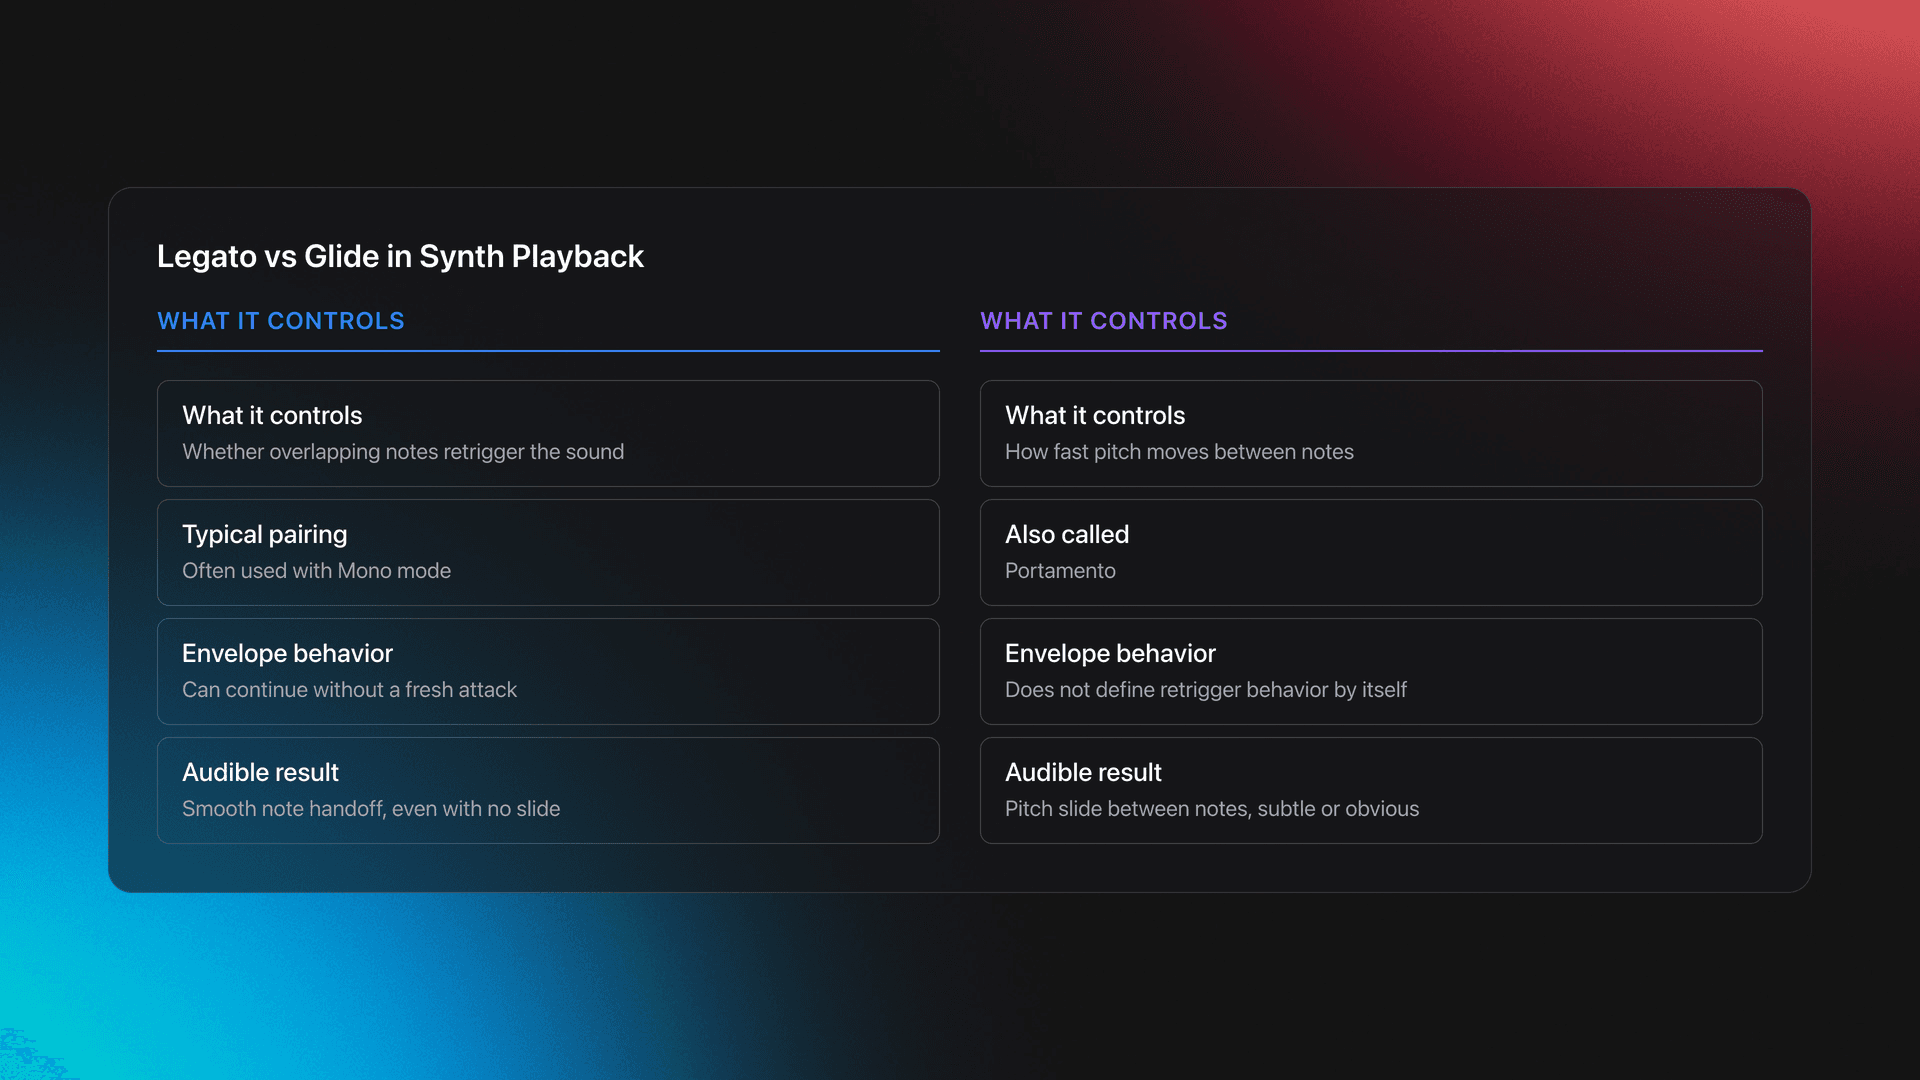Image resolution: width=1920 pixels, height=1080 pixels.
Task: Select the blue 'WHAT IT CONTROLS' column header
Action: 280,321
